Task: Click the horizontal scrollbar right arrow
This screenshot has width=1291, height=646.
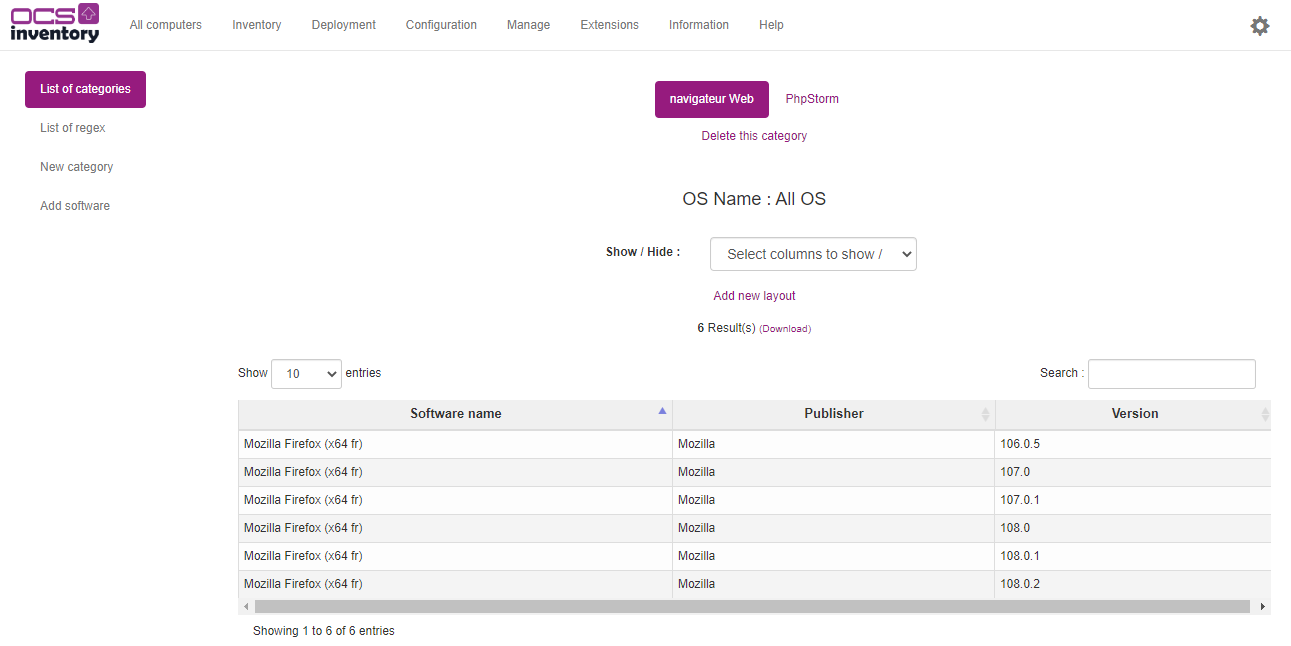Action: click(1262, 607)
